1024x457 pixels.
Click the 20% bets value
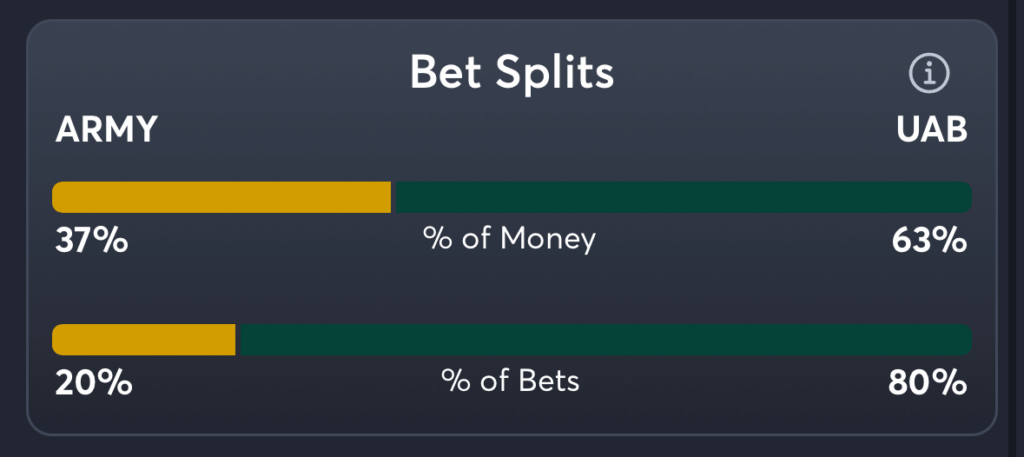(92, 382)
